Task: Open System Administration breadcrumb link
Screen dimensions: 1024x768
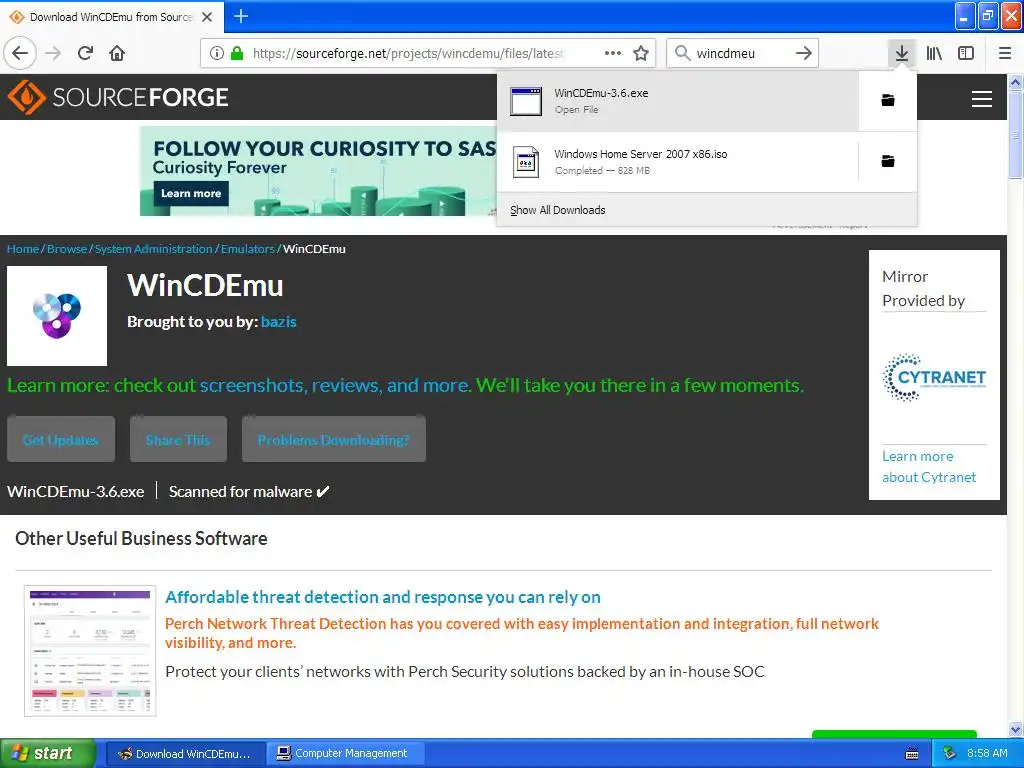Action: (153, 249)
